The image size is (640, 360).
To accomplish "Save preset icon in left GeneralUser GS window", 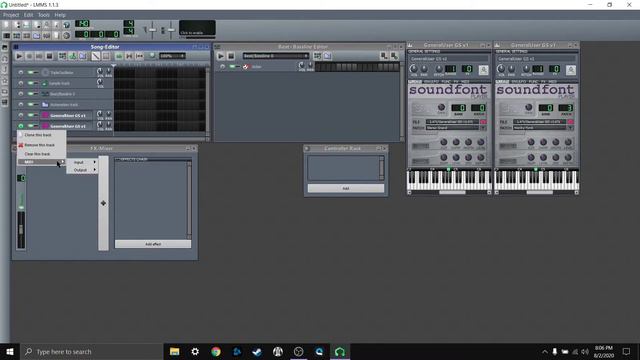I will [483, 70].
